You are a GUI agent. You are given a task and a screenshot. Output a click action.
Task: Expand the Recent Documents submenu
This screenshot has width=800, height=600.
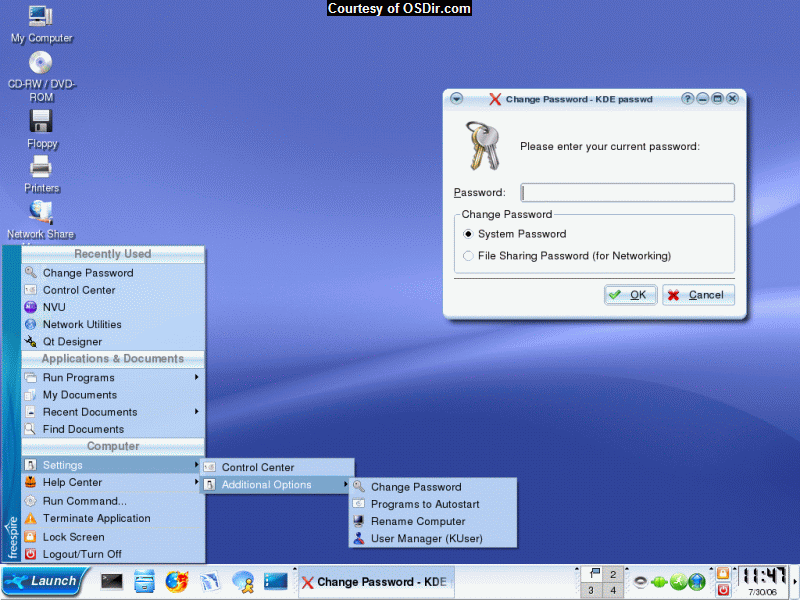coord(113,412)
